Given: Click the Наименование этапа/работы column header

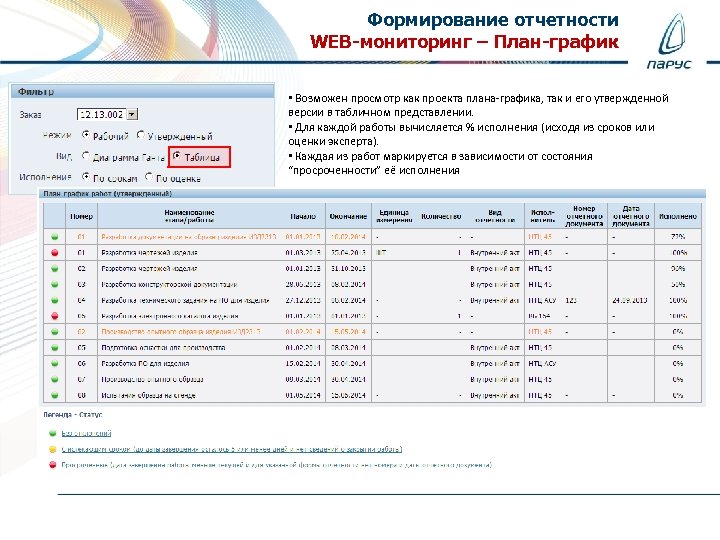Looking at the screenshot, I should [189, 216].
